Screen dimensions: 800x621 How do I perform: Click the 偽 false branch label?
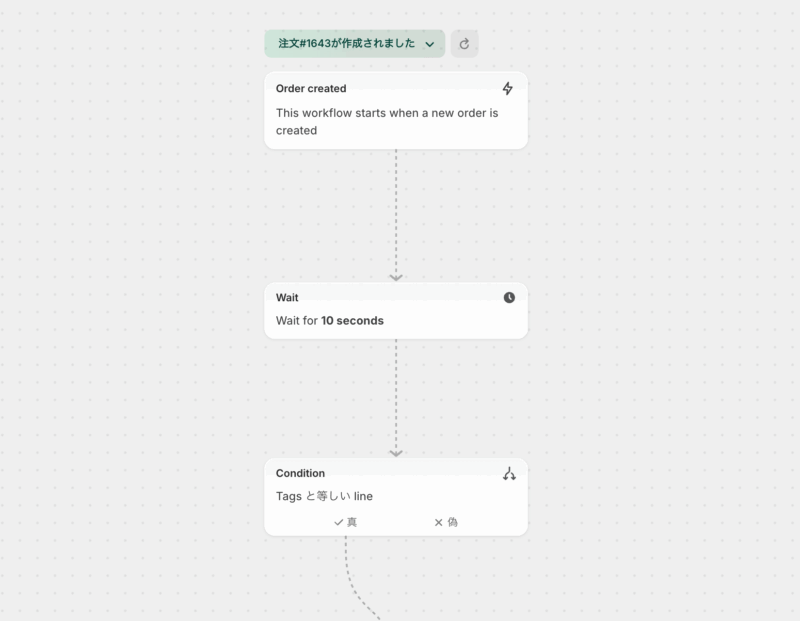tap(452, 522)
